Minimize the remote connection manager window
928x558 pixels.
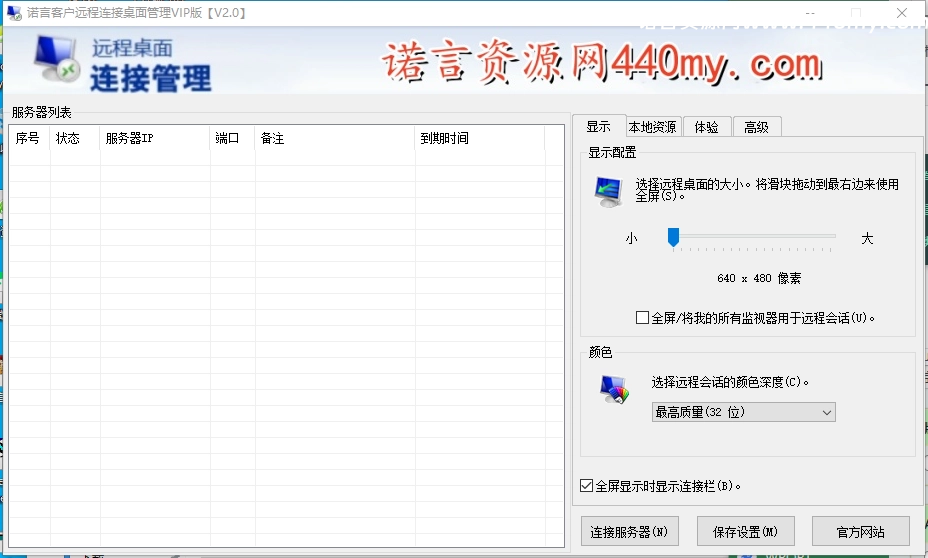(x=809, y=13)
